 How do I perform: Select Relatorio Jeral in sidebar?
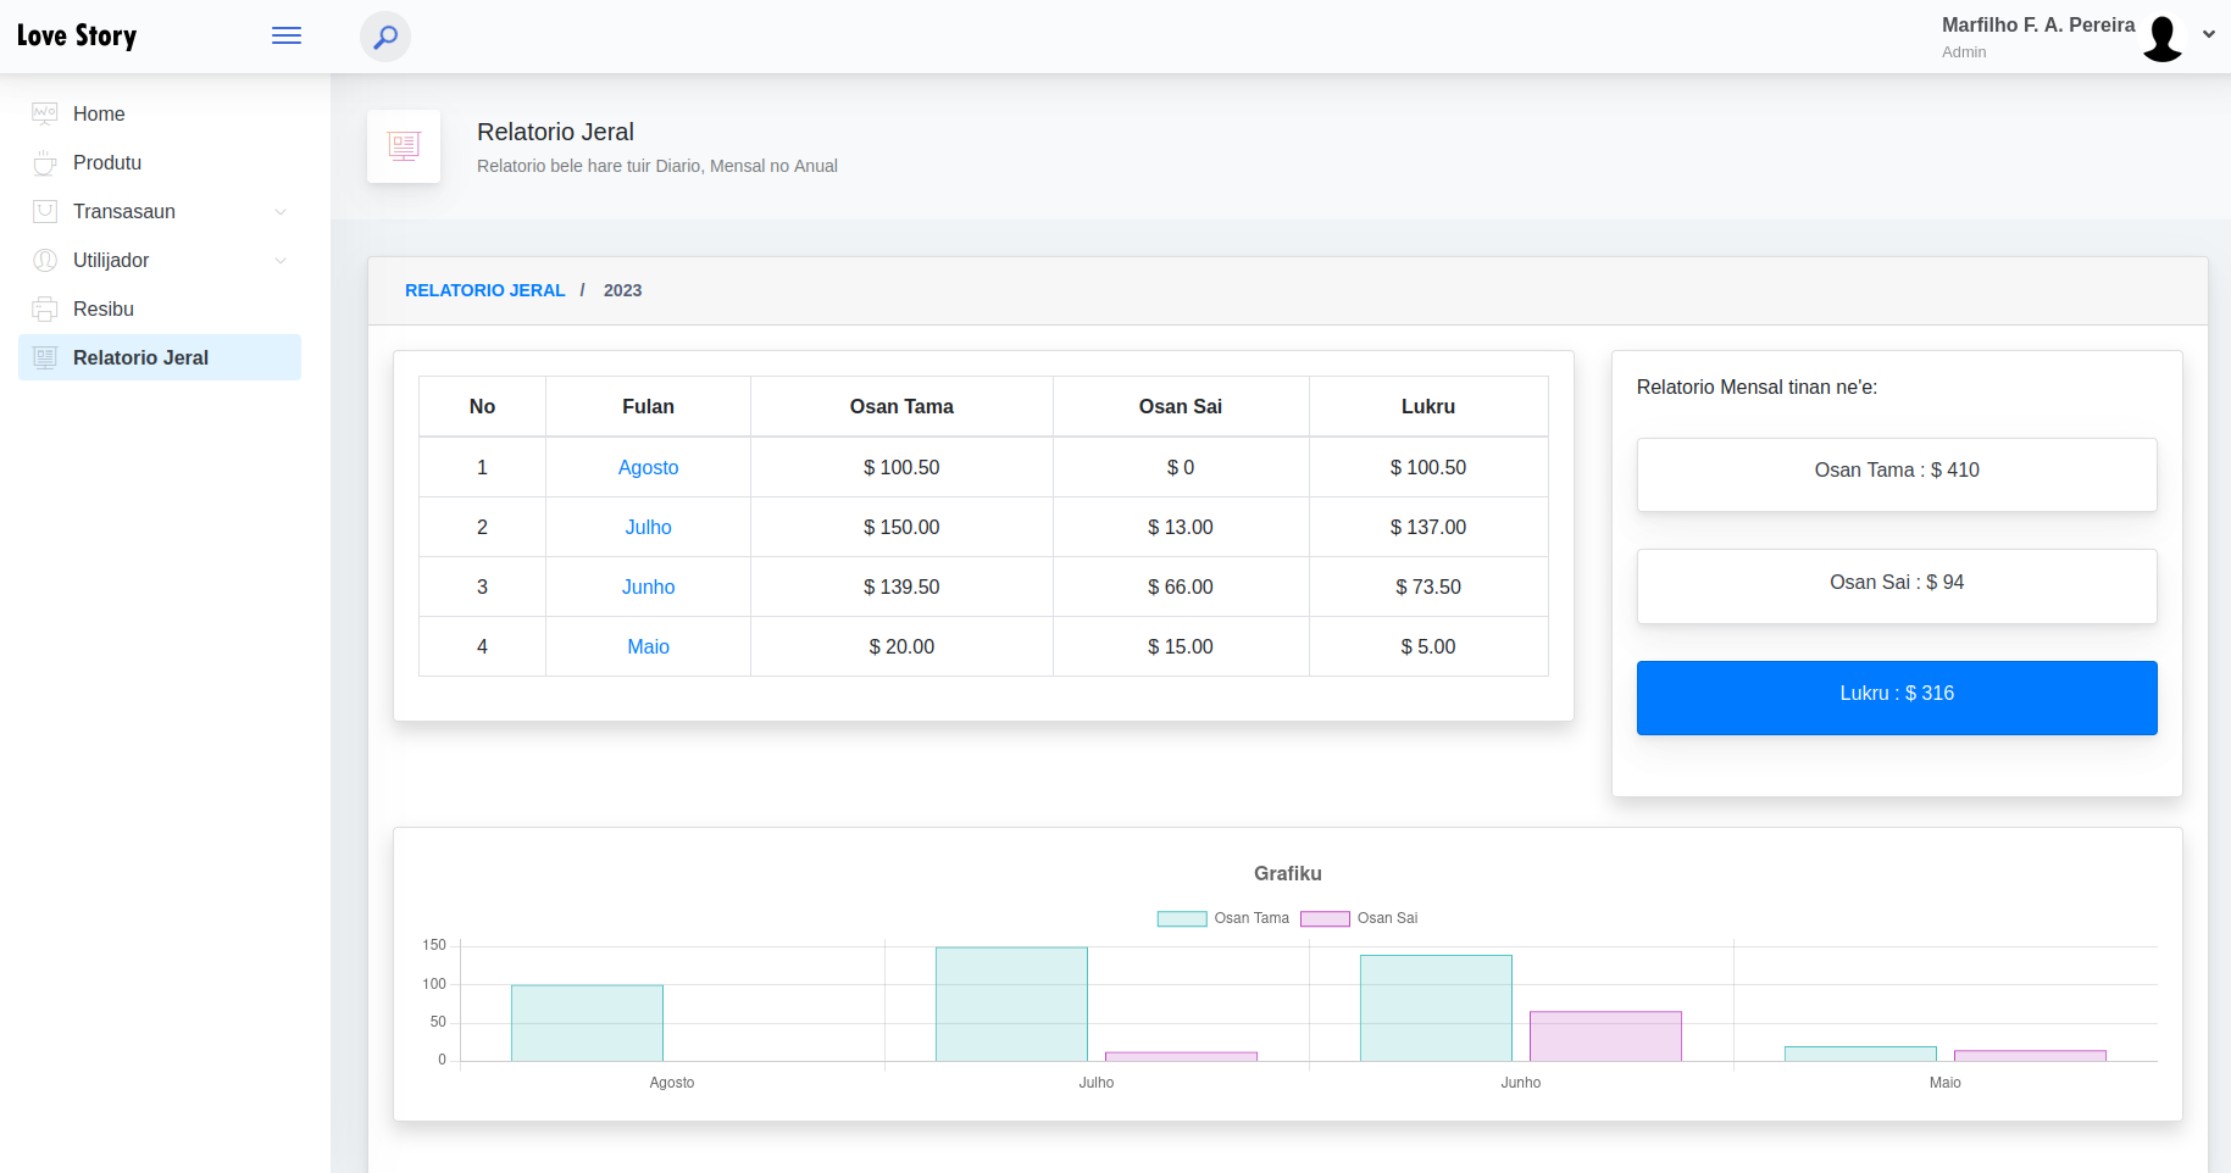click(x=140, y=358)
